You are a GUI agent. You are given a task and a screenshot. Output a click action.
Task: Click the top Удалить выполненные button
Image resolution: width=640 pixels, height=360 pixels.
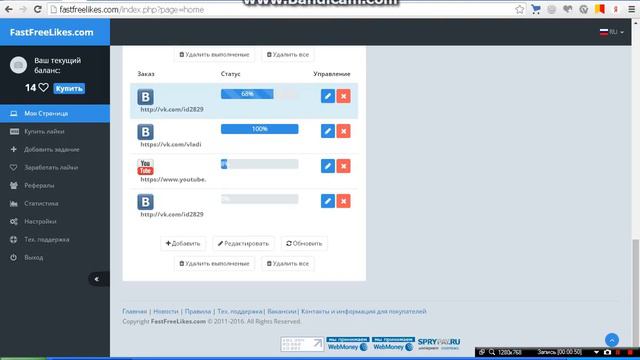(x=214, y=54)
